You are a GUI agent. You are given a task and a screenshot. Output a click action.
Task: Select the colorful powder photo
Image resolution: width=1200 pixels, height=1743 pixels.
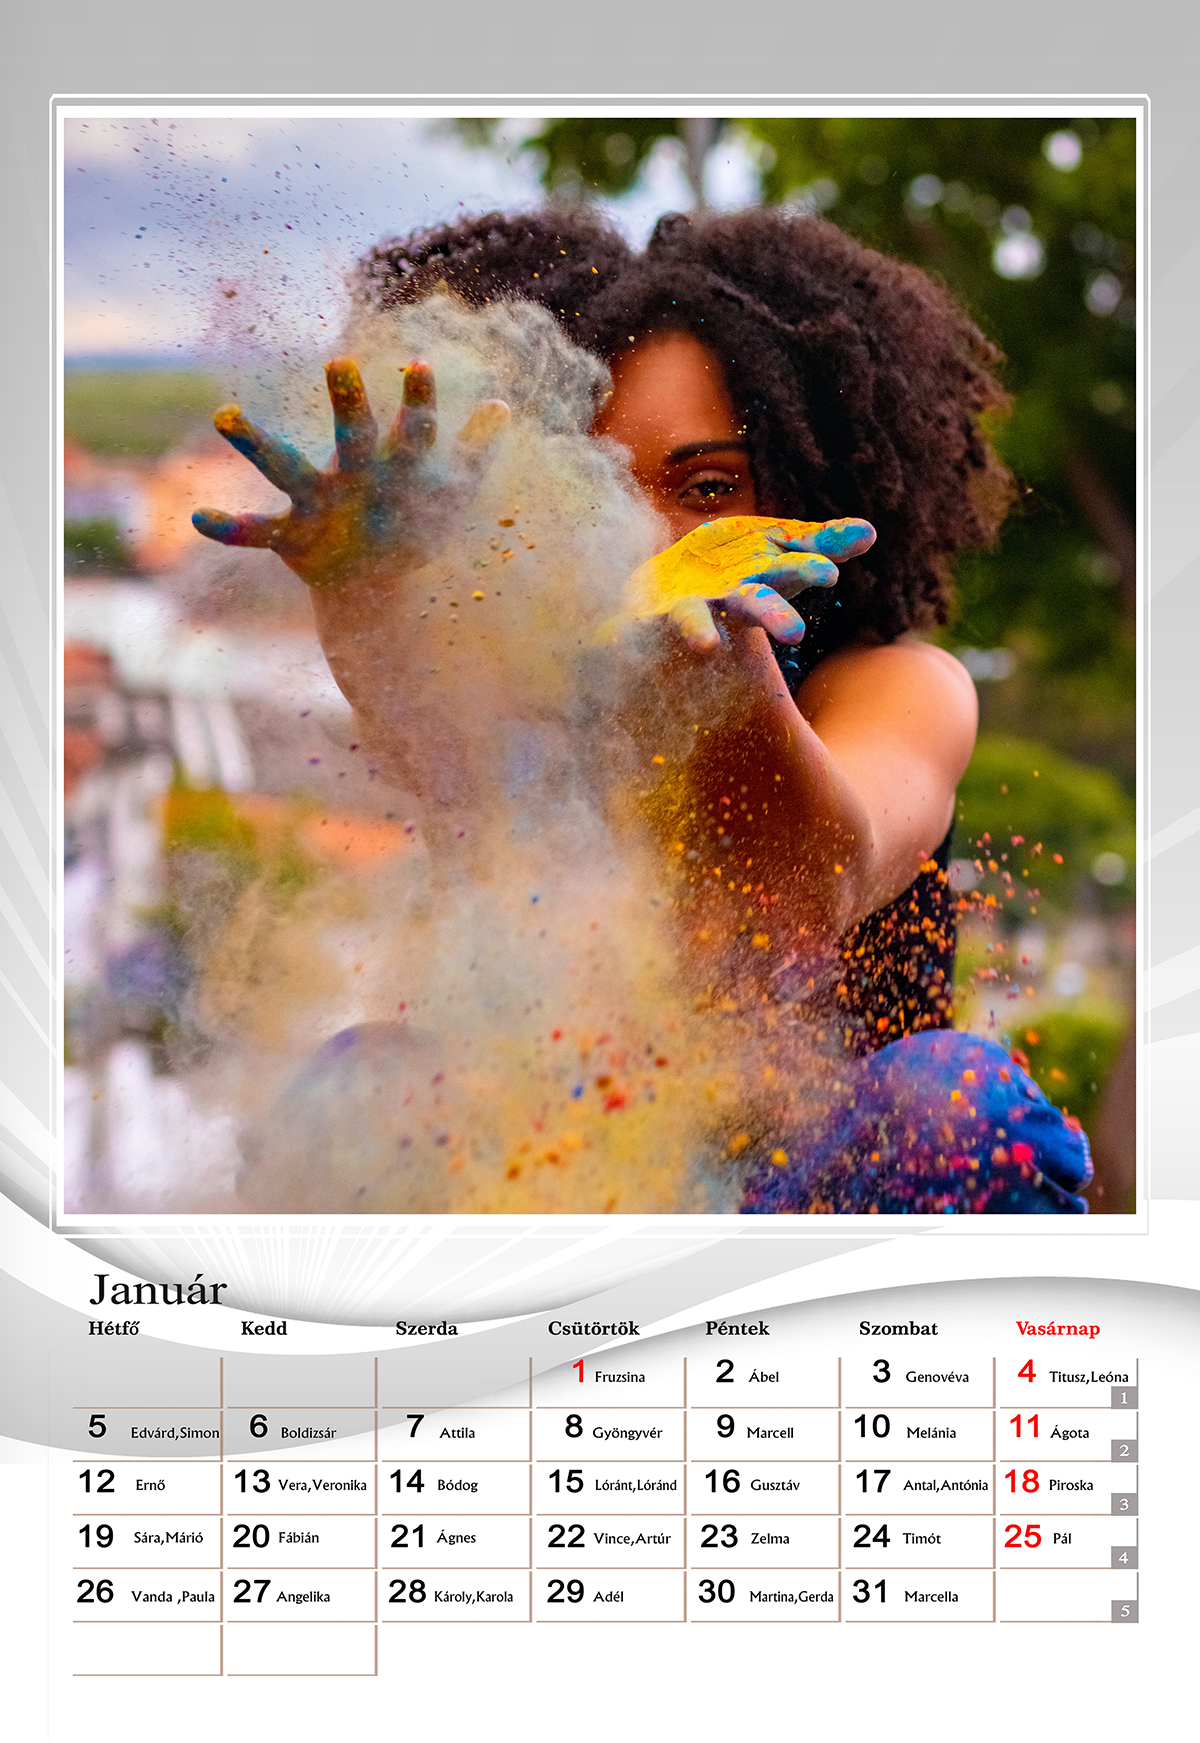600,665
